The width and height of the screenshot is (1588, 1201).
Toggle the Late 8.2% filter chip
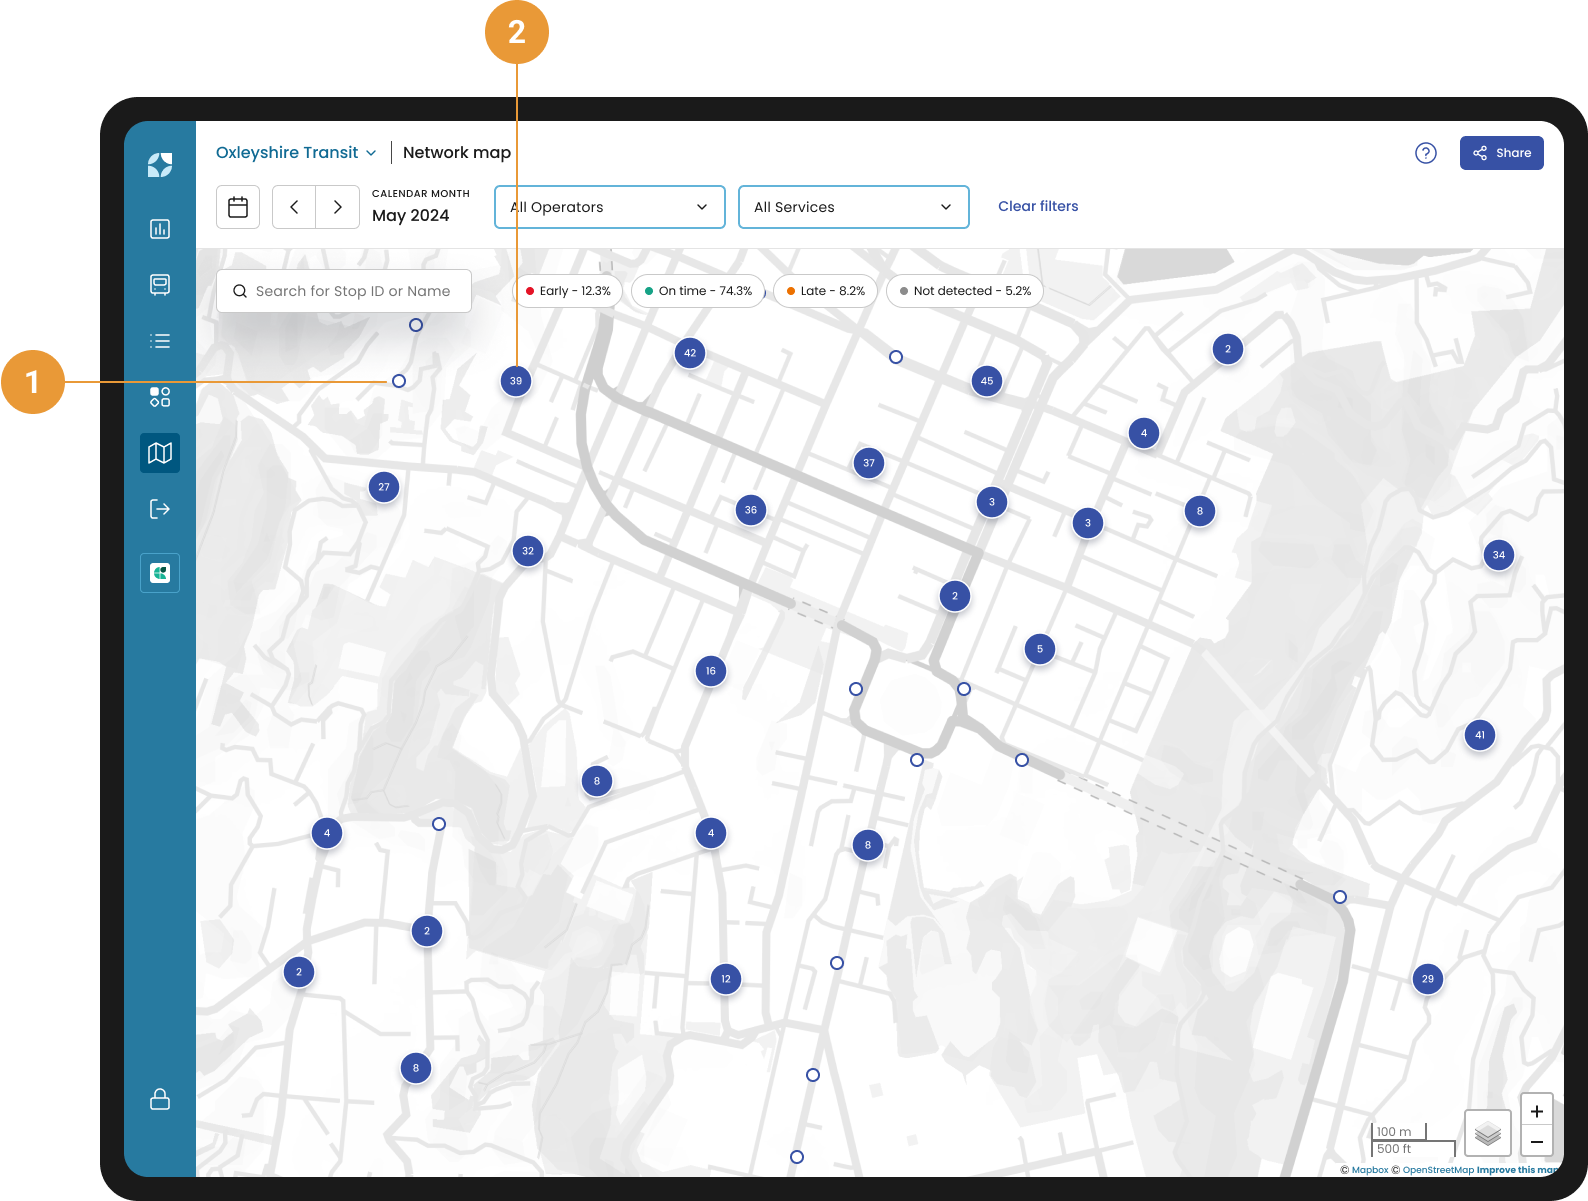[825, 291]
